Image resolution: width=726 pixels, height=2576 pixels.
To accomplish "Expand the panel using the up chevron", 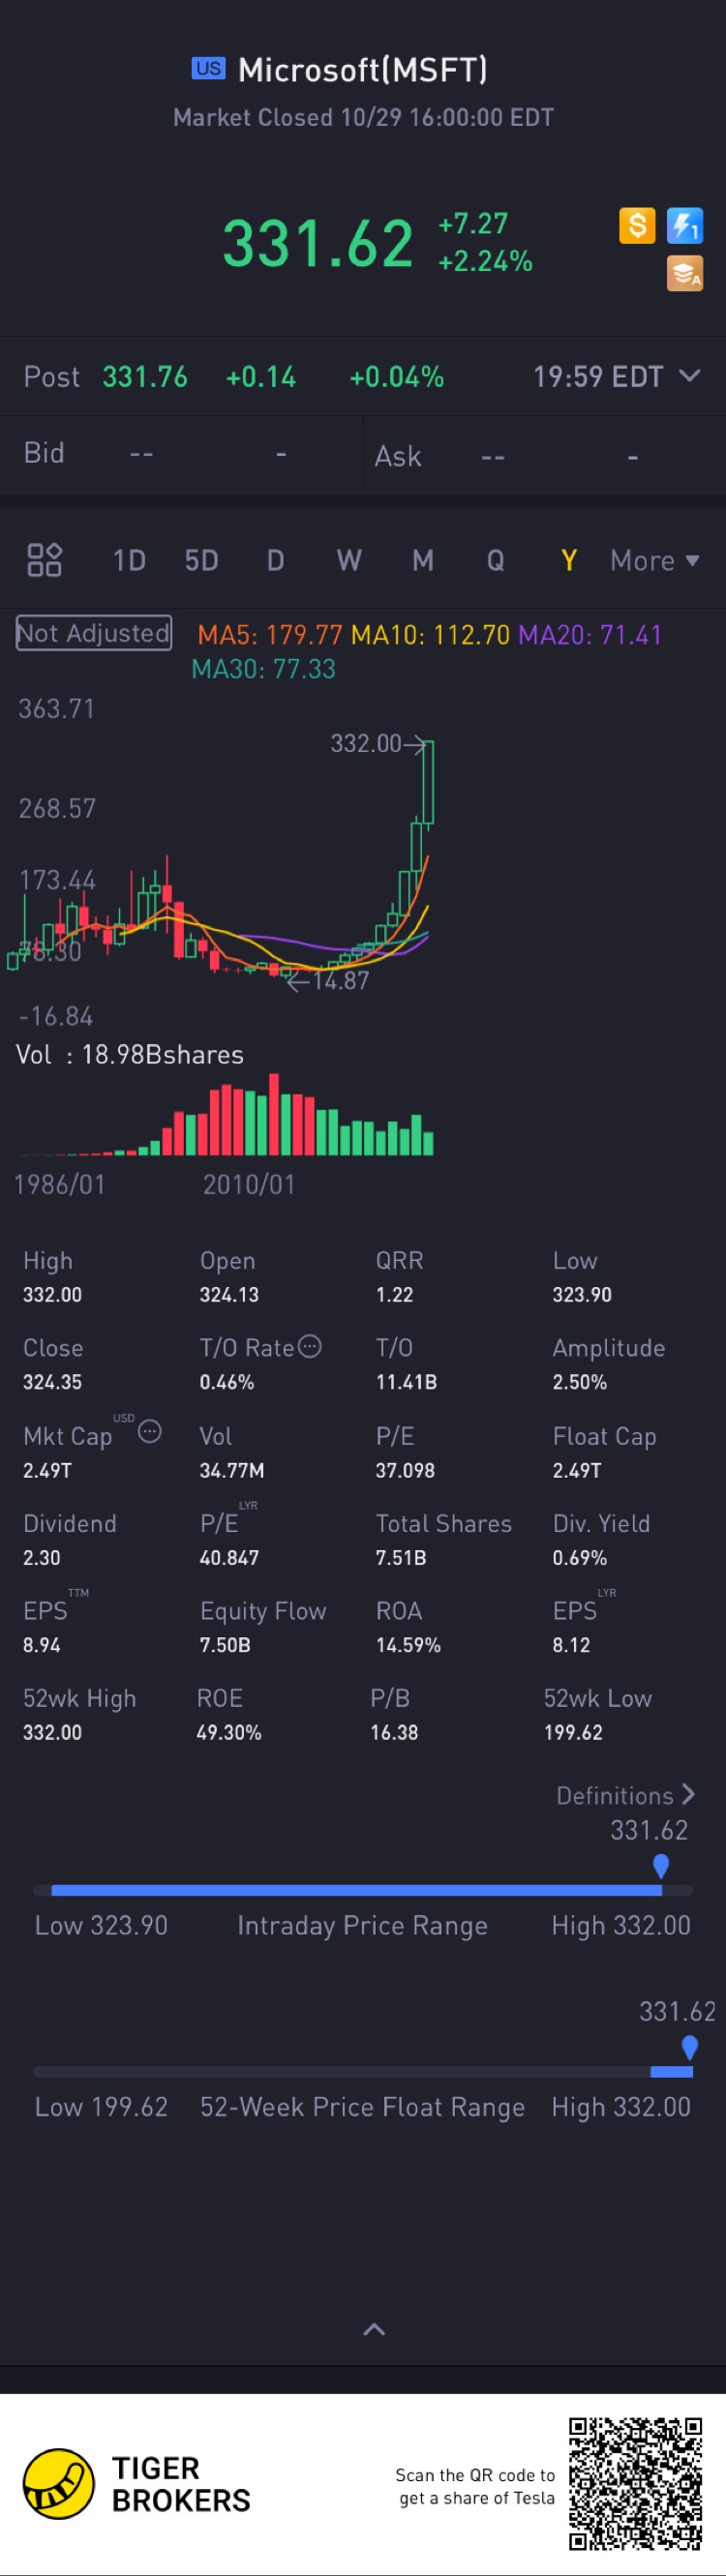I will point(374,2329).
